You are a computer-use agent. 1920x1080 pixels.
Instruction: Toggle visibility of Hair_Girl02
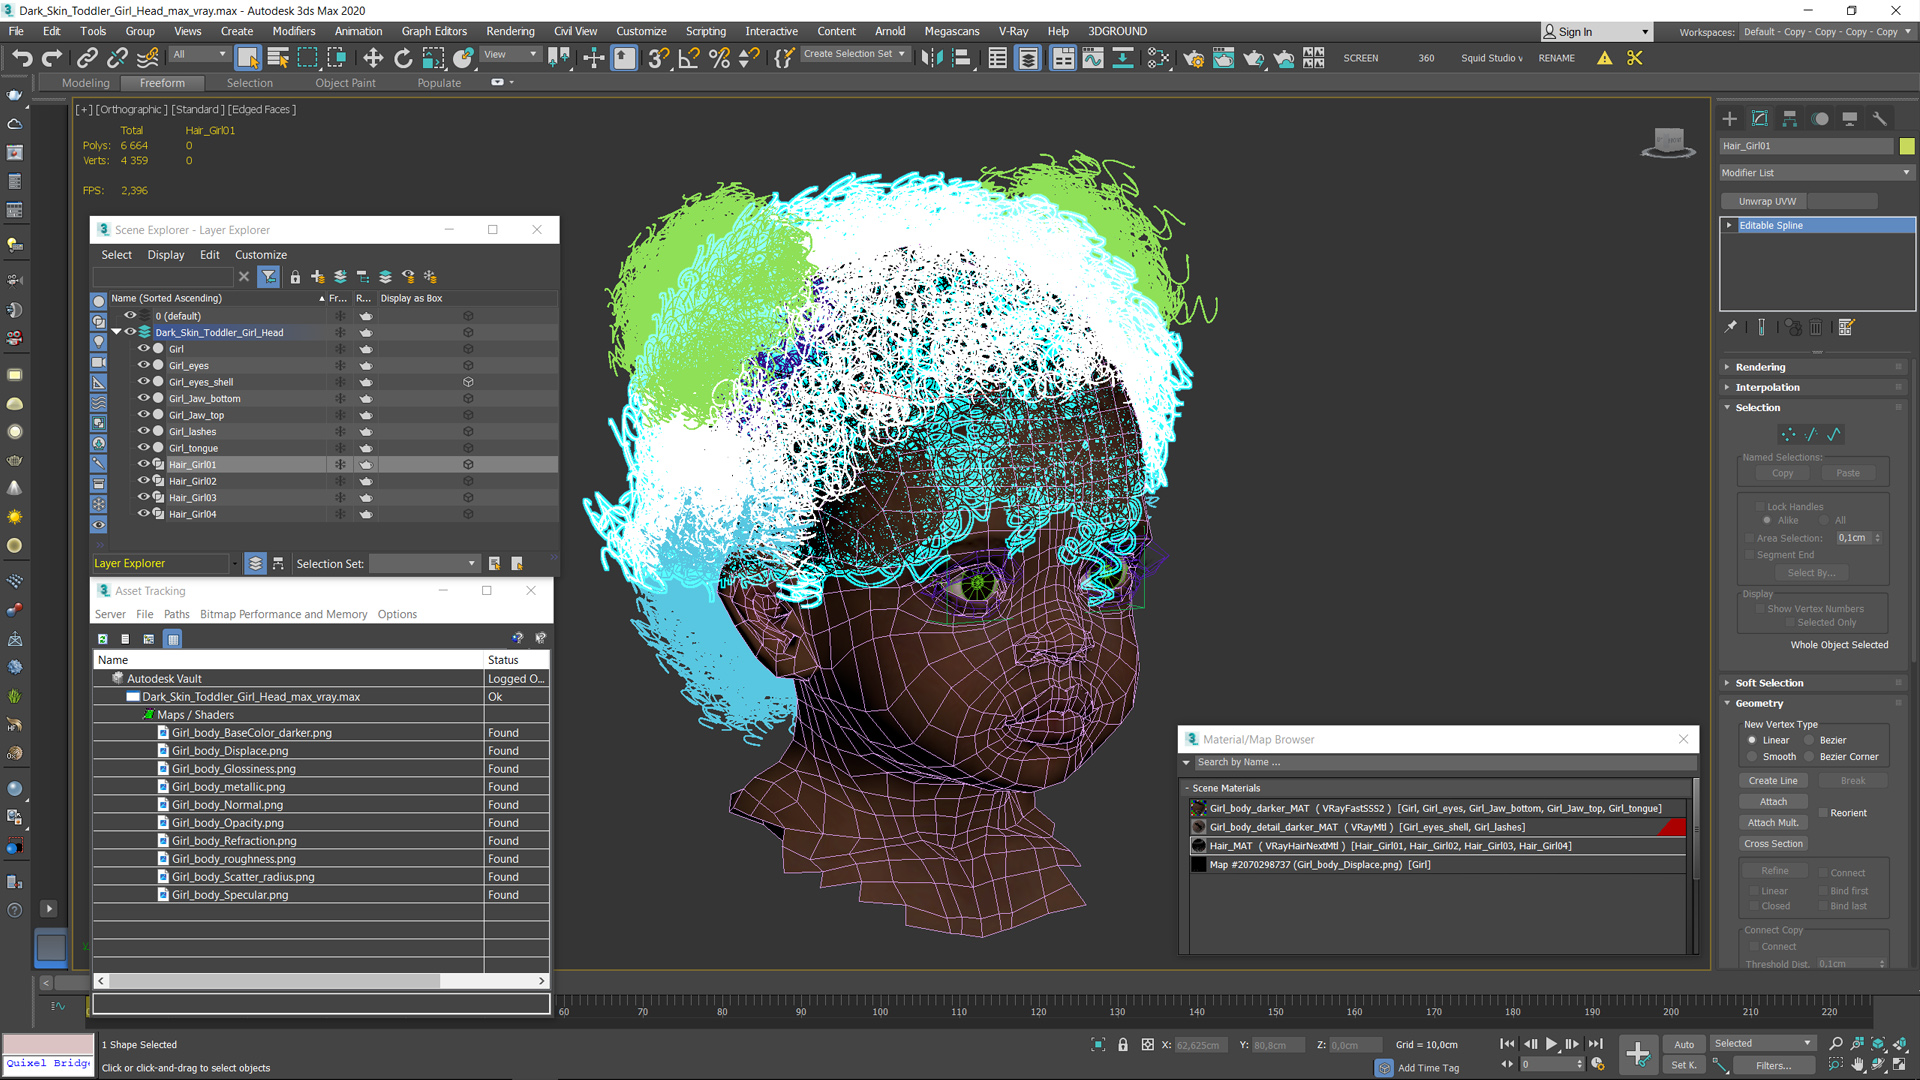(143, 481)
